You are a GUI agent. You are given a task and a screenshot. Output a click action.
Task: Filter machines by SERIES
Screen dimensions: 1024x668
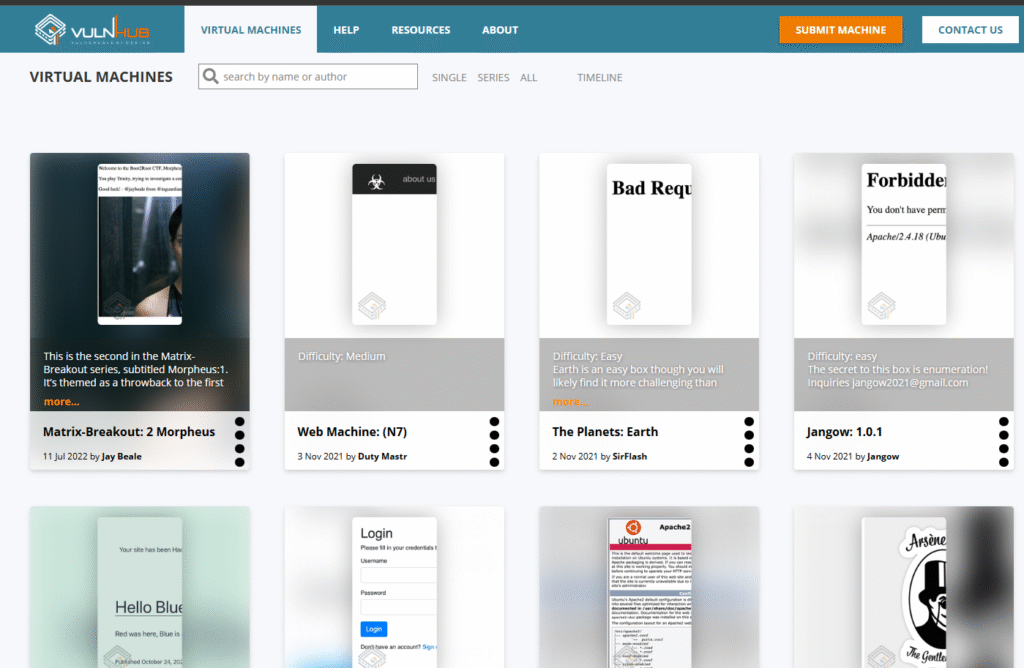493,78
